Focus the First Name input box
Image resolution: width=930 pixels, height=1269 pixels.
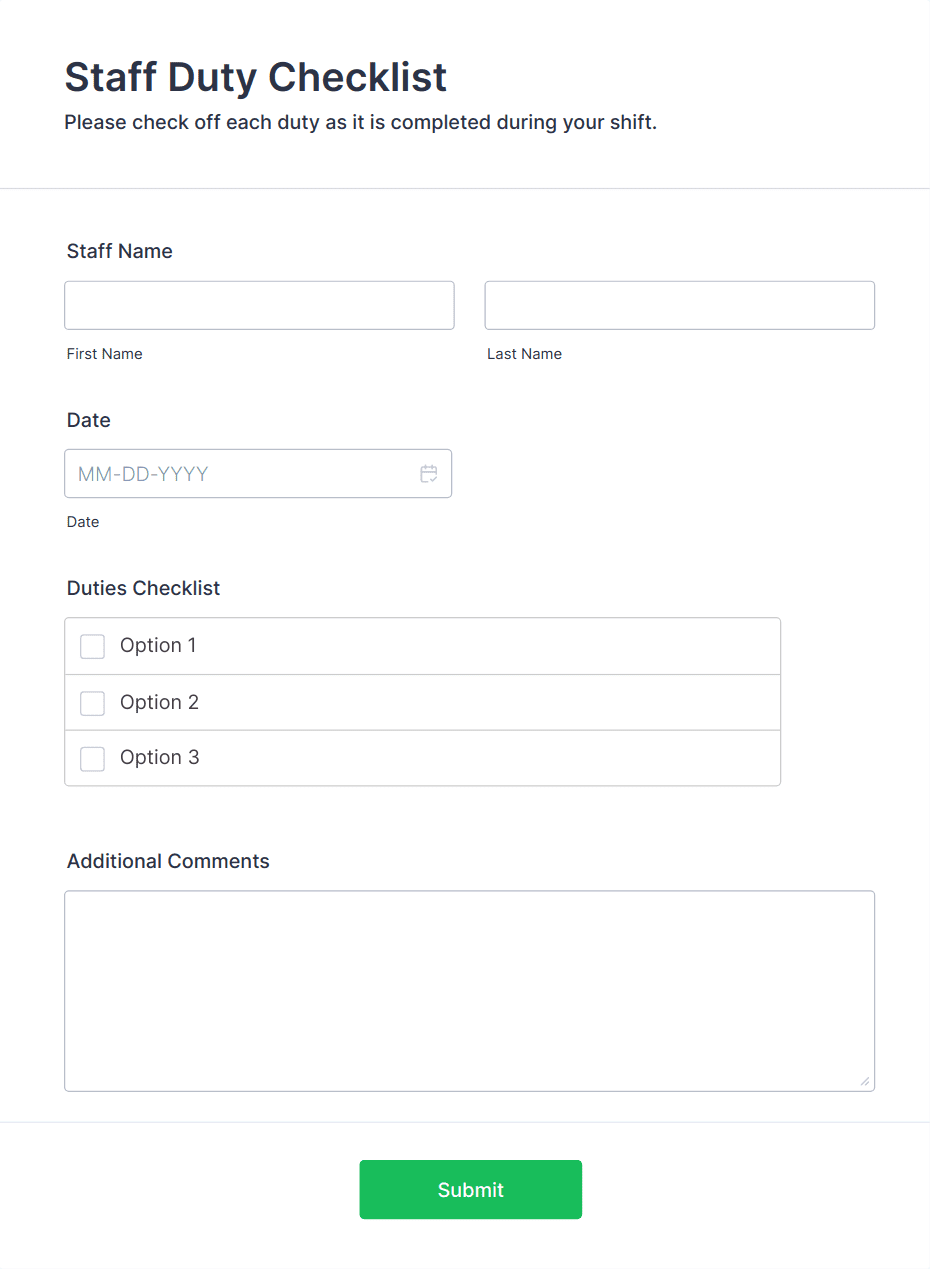coord(259,305)
